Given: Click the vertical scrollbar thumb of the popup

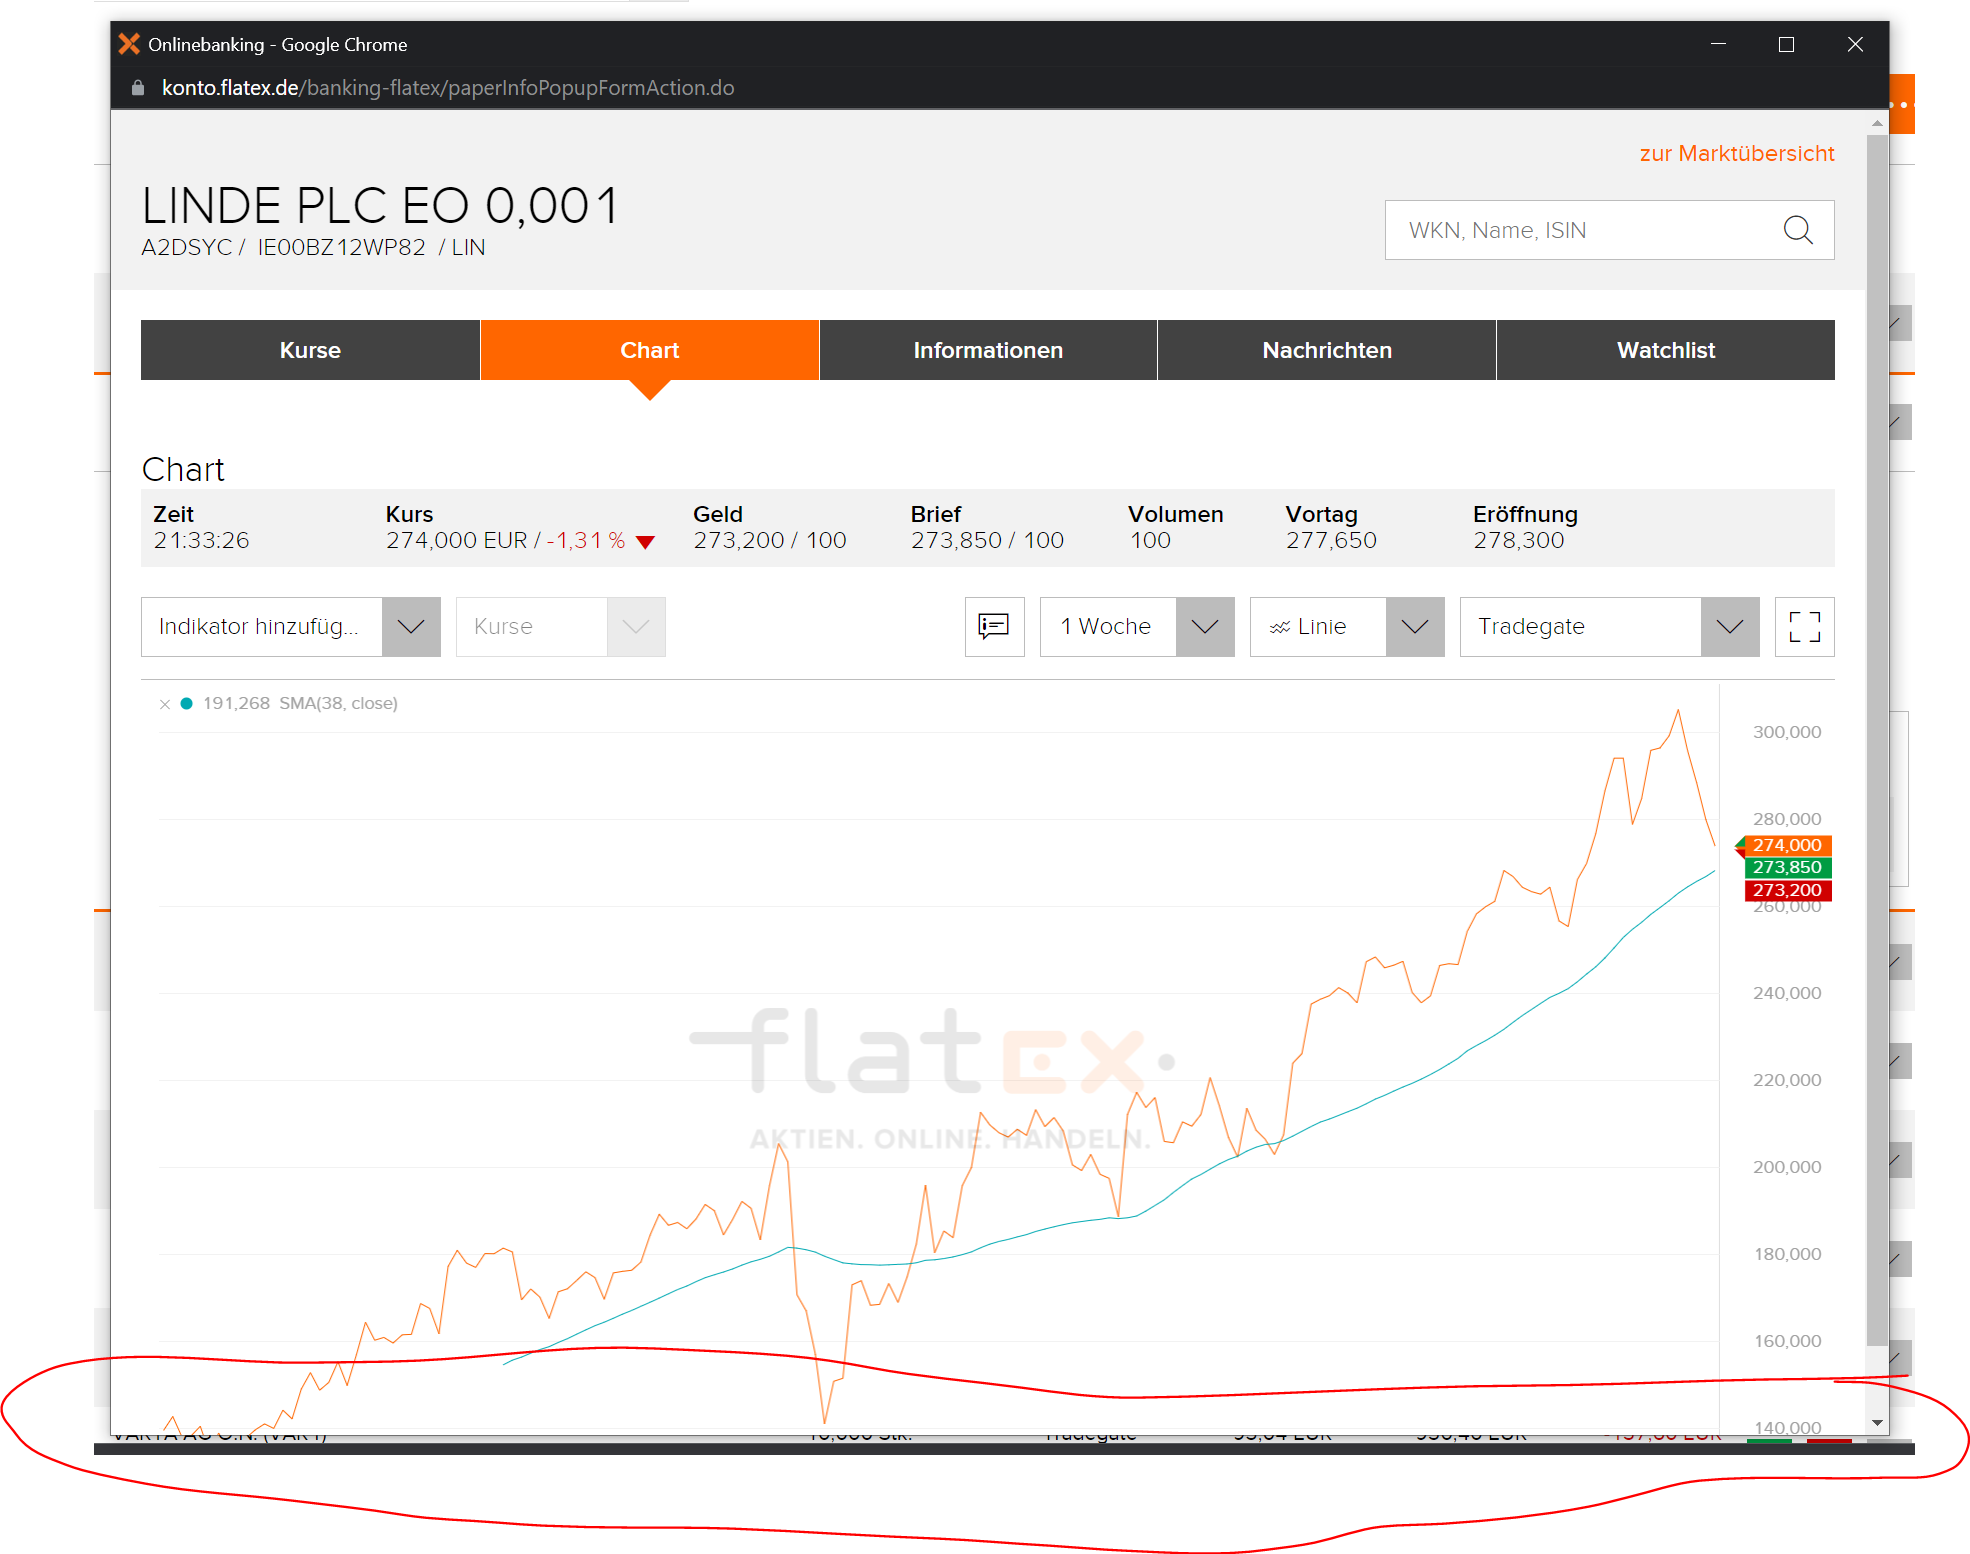Looking at the screenshot, I should pyautogui.click(x=1877, y=740).
